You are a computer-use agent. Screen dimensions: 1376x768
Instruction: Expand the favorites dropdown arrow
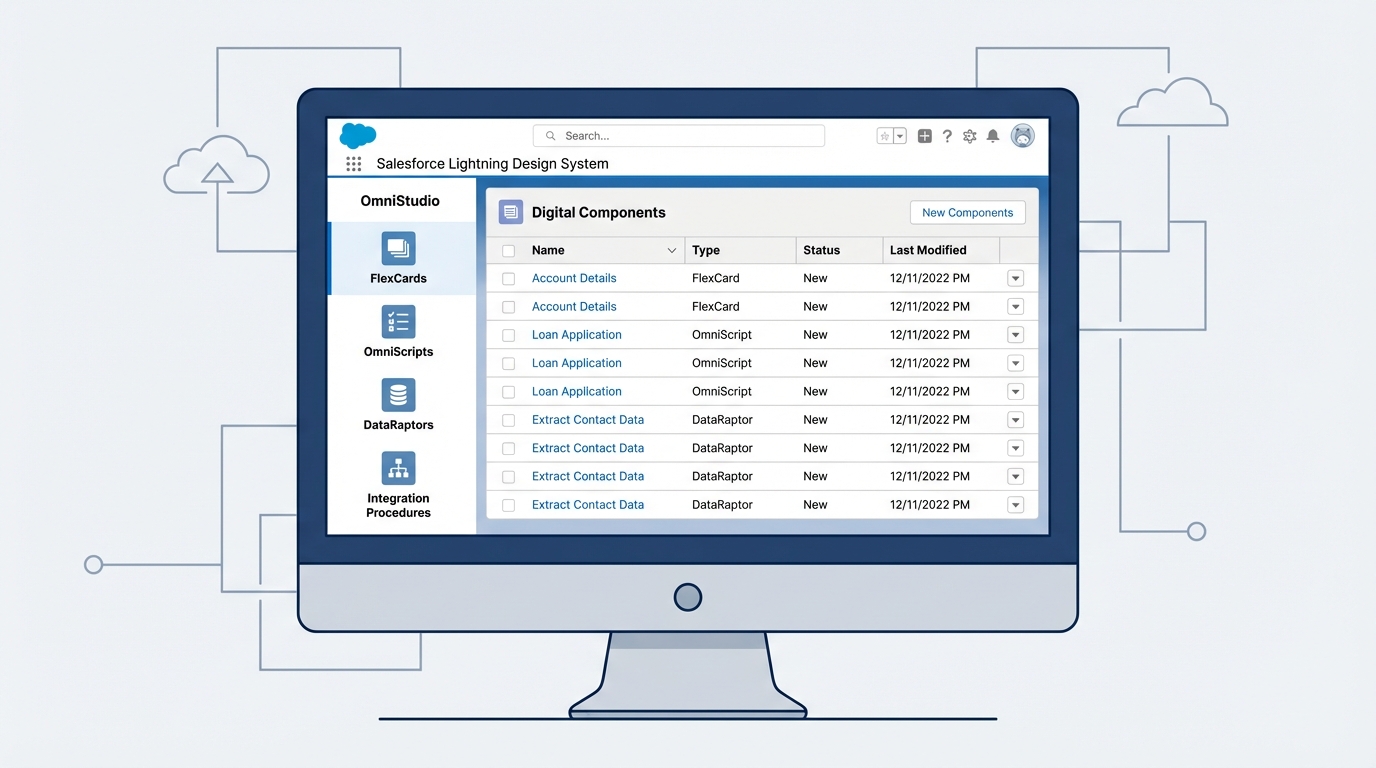(897, 135)
